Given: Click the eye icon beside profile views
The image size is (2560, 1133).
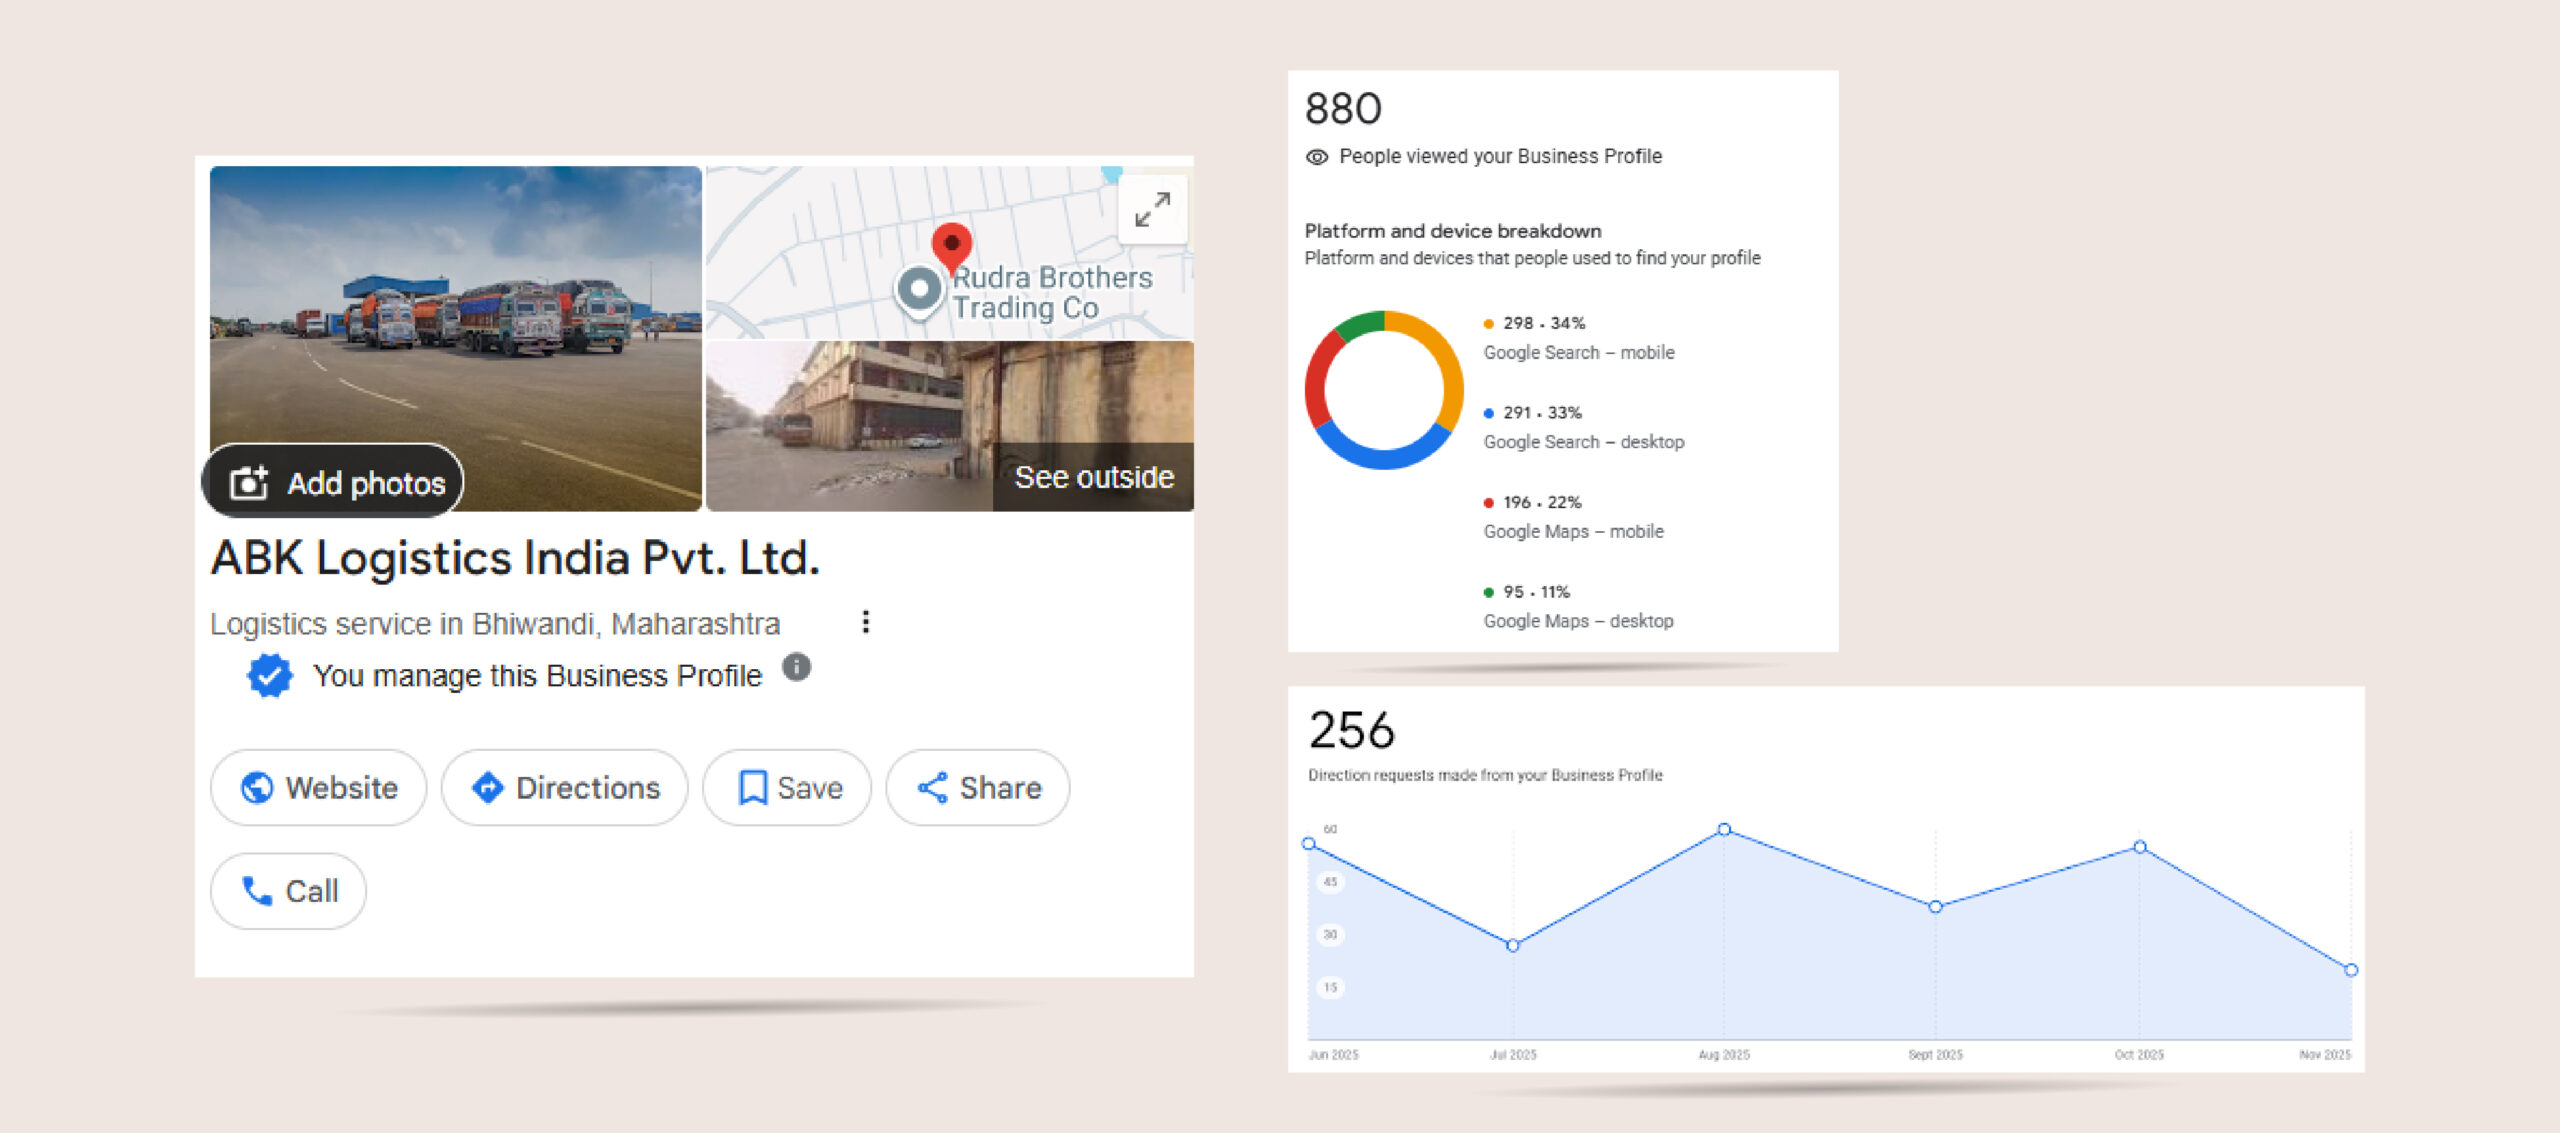Looking at the screenshot, I should [x=1317, y=157].
